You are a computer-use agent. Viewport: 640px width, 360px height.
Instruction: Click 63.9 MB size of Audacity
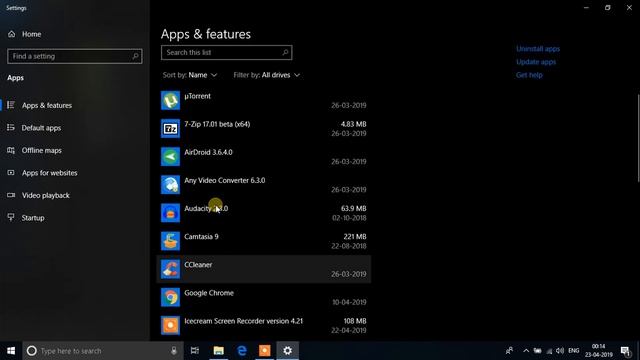pos(353,209)
